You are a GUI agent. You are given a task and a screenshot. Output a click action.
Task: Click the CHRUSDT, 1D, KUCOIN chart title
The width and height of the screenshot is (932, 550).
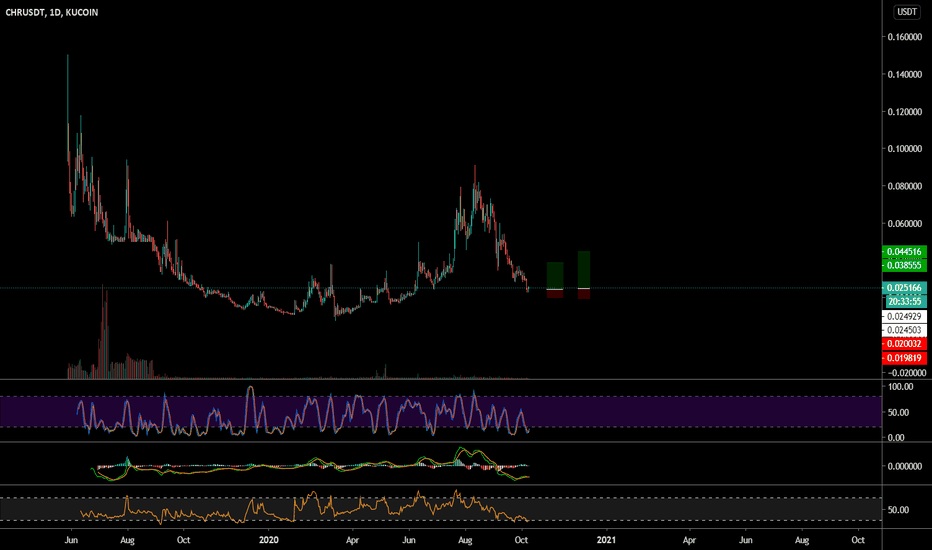(52, 12)
